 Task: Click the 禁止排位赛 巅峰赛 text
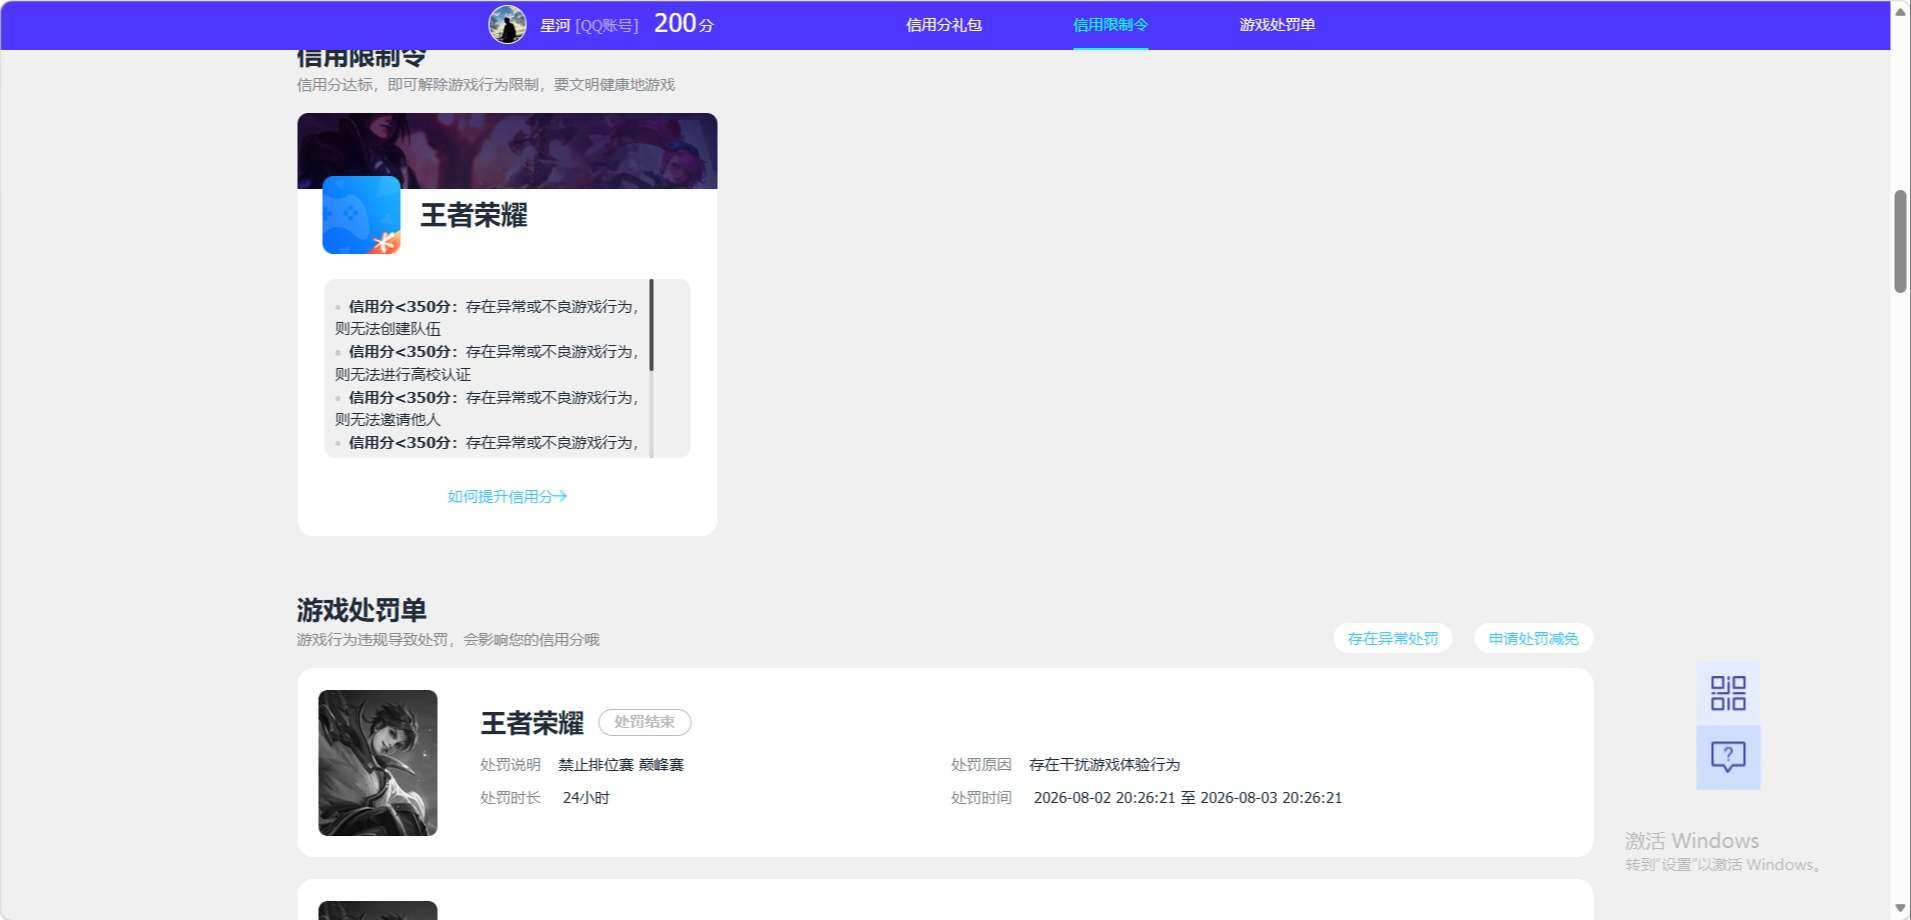pos(621,765)
